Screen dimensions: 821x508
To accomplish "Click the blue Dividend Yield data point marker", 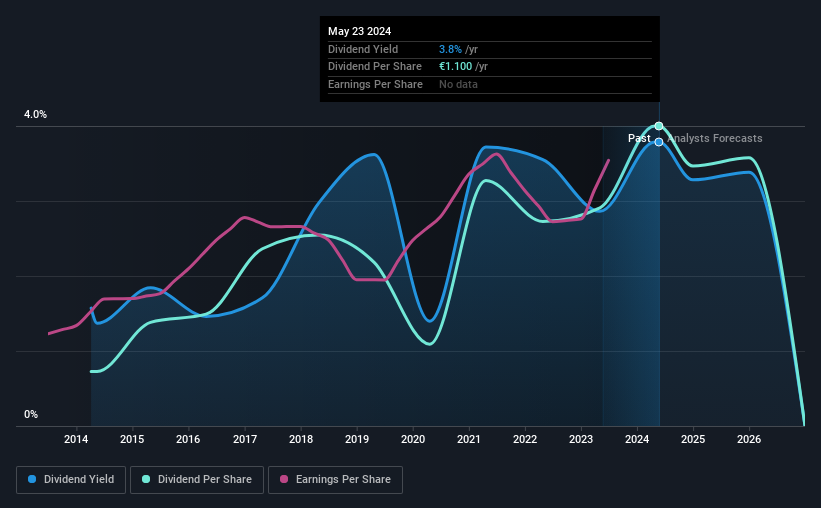I will (x=659, y=142).
